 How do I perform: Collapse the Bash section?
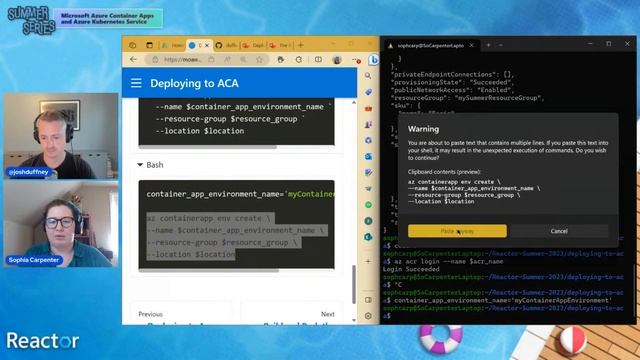[x=150, y=165]
